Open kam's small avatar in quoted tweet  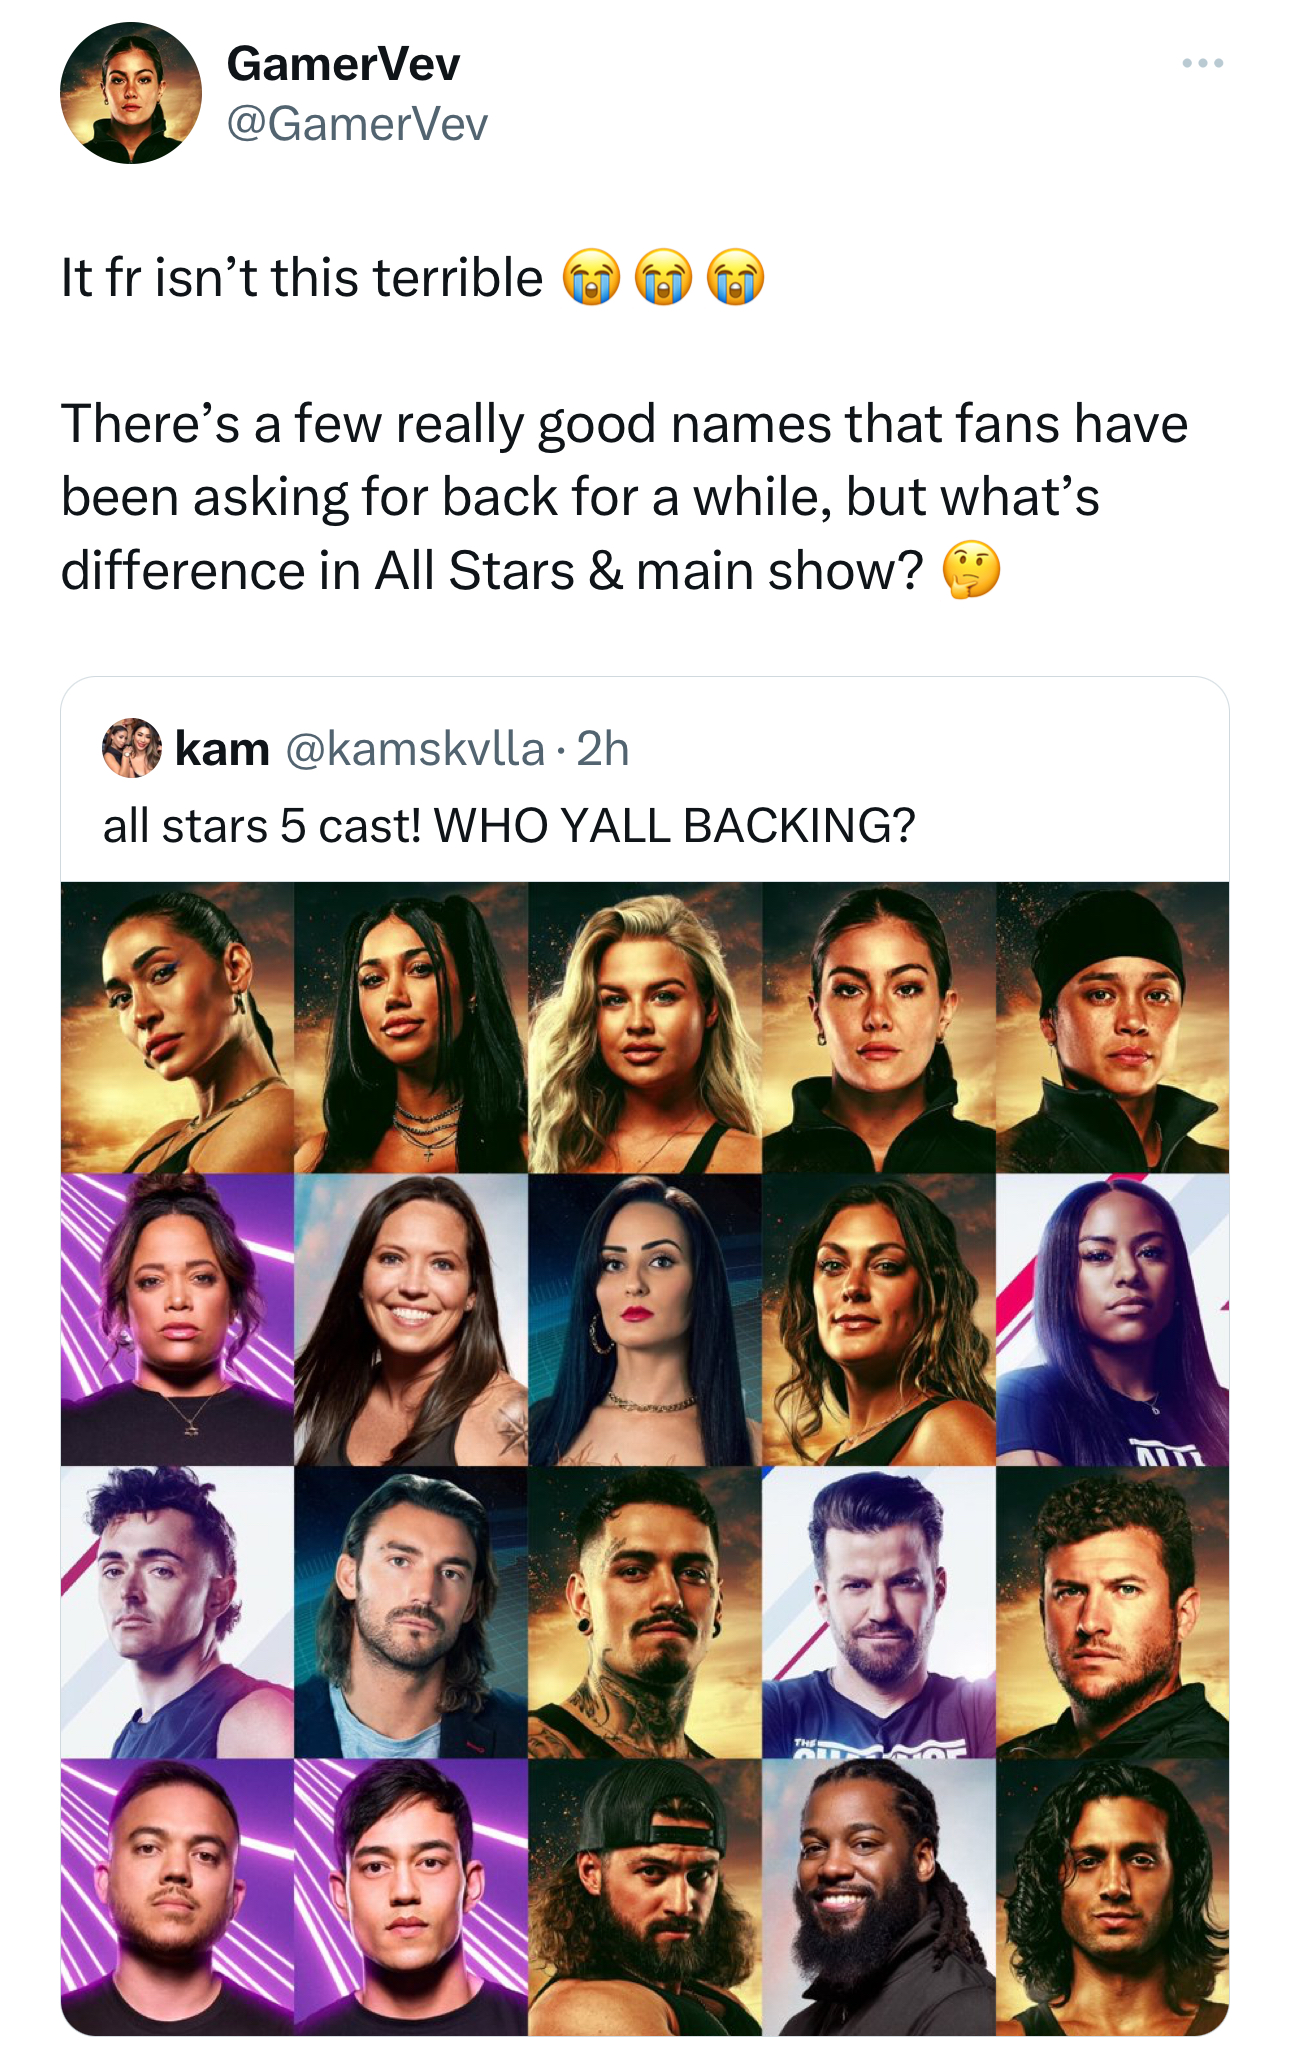132,747
